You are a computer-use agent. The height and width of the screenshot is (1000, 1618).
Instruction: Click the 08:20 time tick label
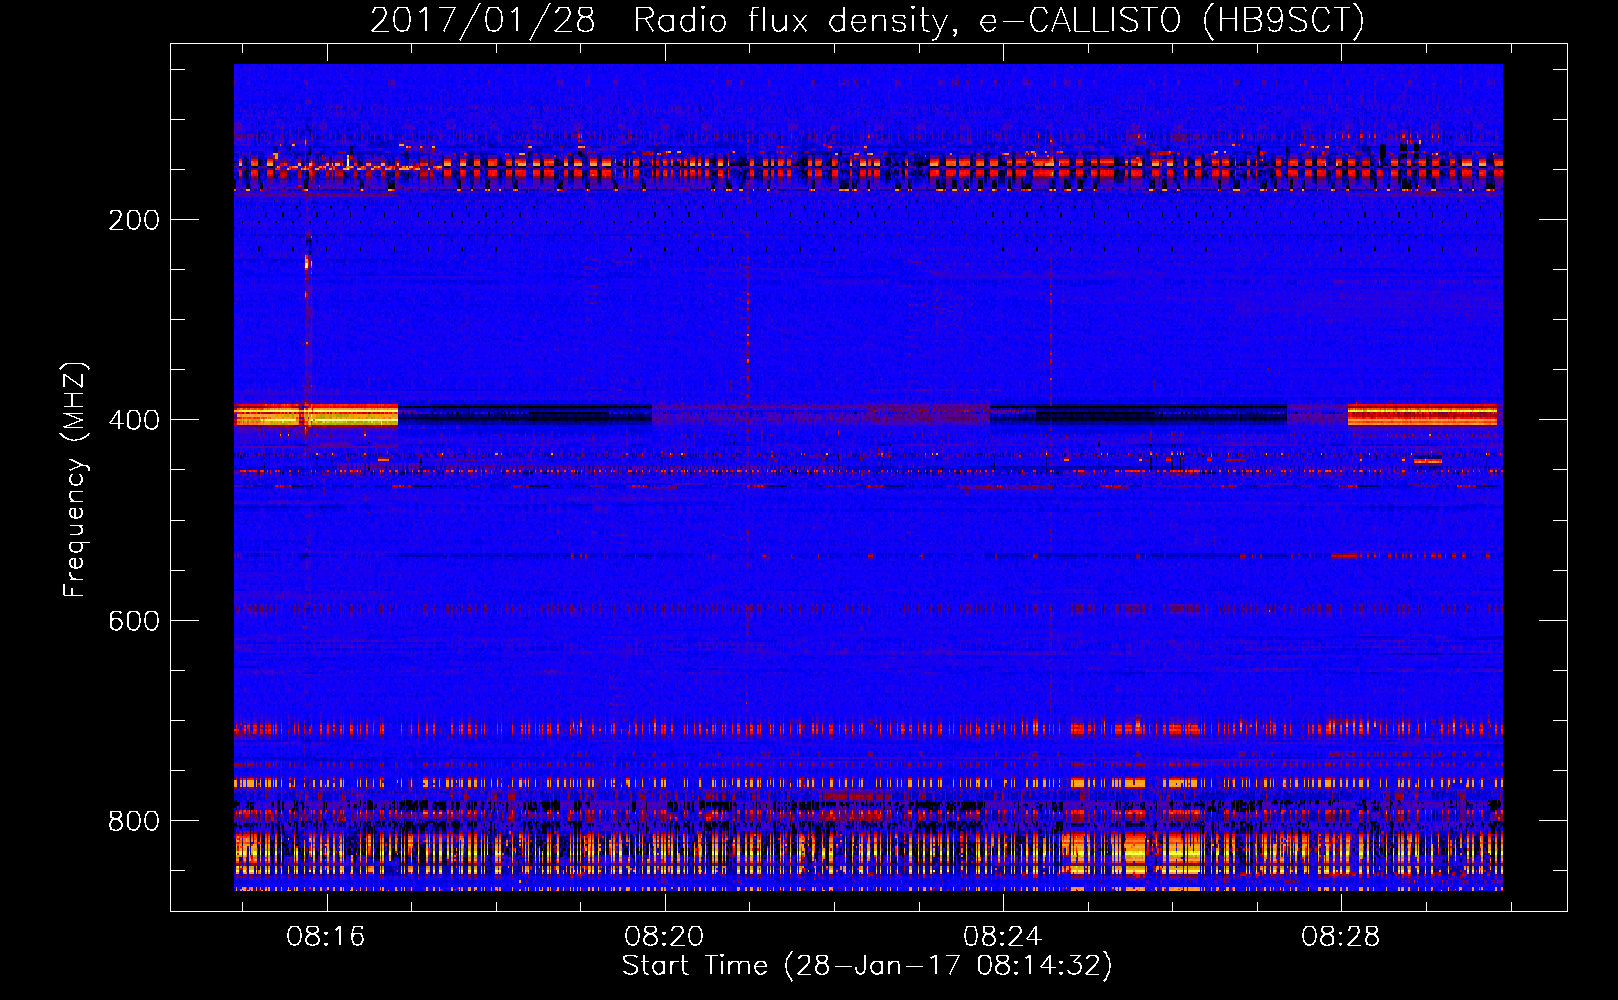coord(664,936)
